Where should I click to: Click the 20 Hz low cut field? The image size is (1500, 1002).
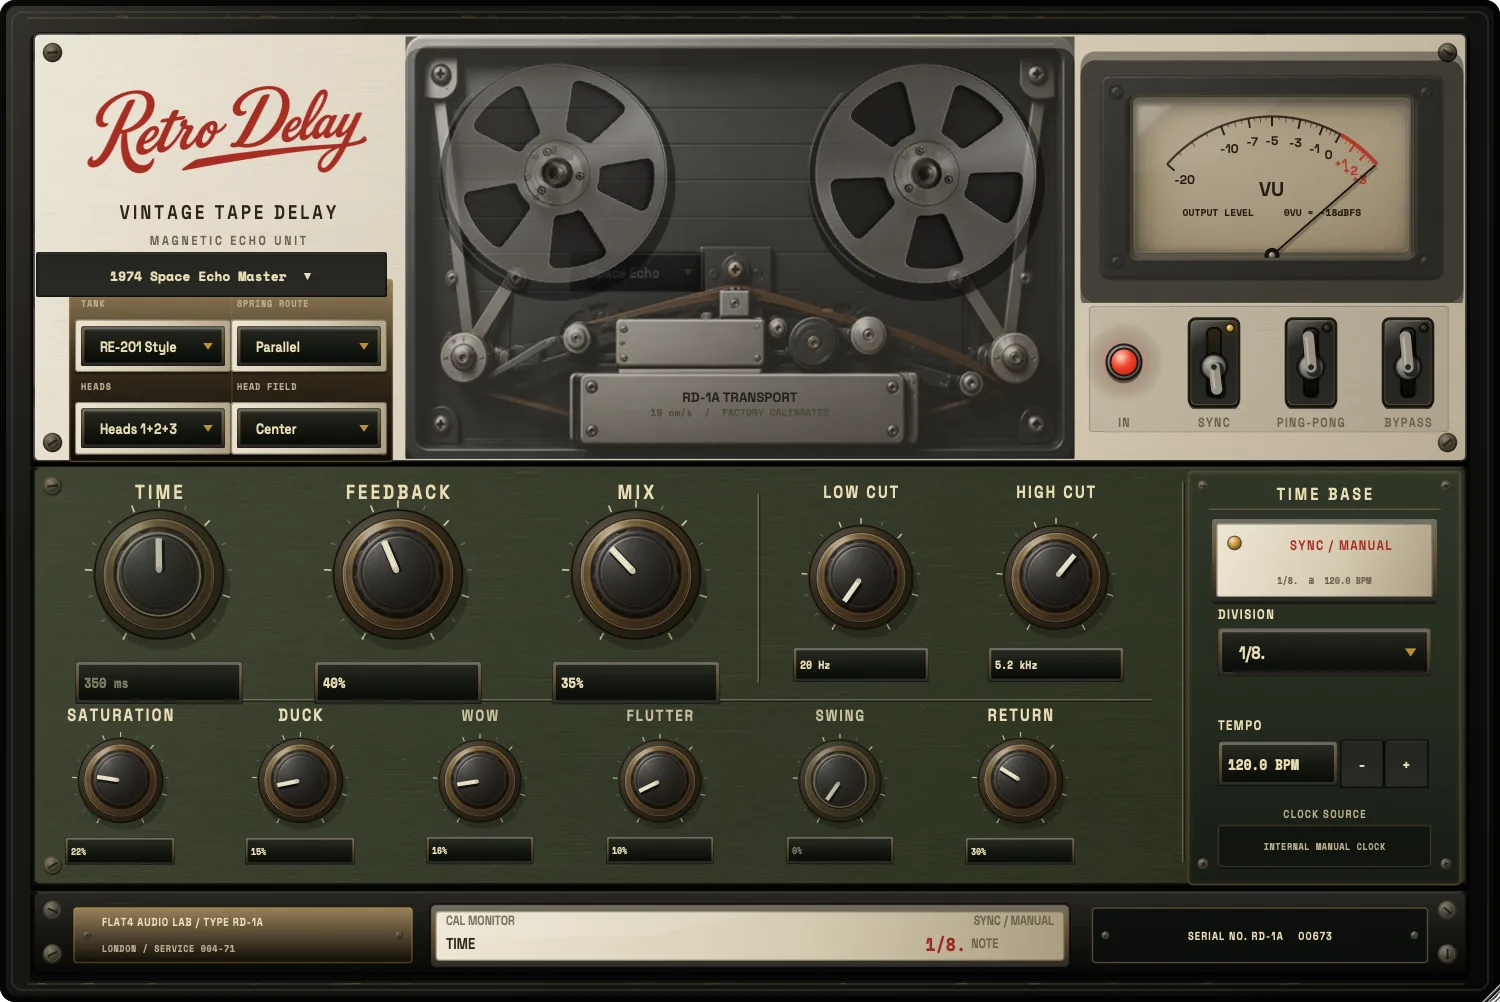pyautogui.click(x=860, y=665)
